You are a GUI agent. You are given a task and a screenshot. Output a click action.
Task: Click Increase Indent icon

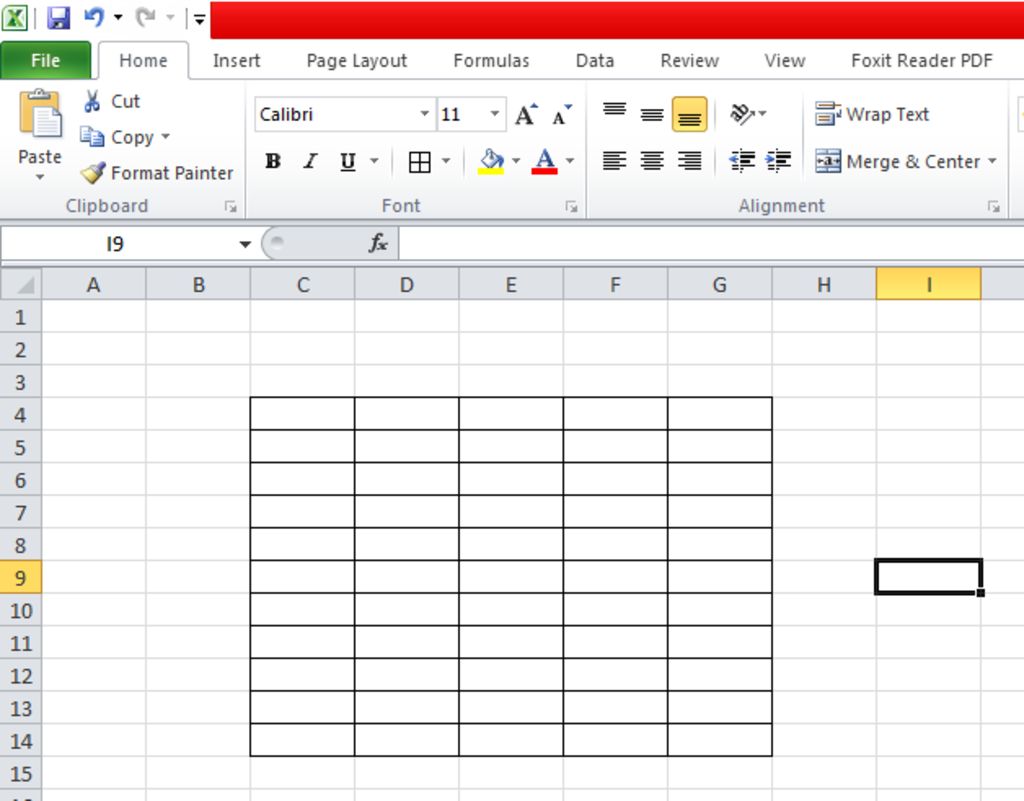click(x=778, y=161)
